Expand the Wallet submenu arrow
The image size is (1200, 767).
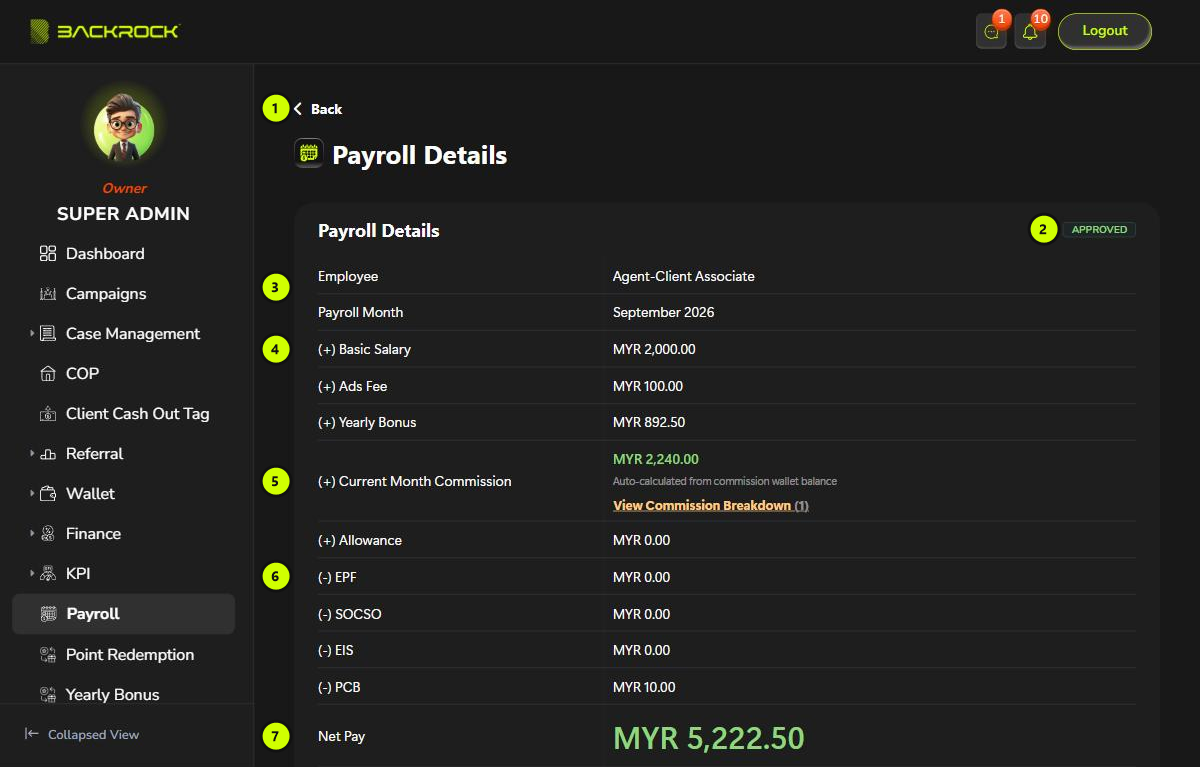pyautogui.click(x=32, y=494)
